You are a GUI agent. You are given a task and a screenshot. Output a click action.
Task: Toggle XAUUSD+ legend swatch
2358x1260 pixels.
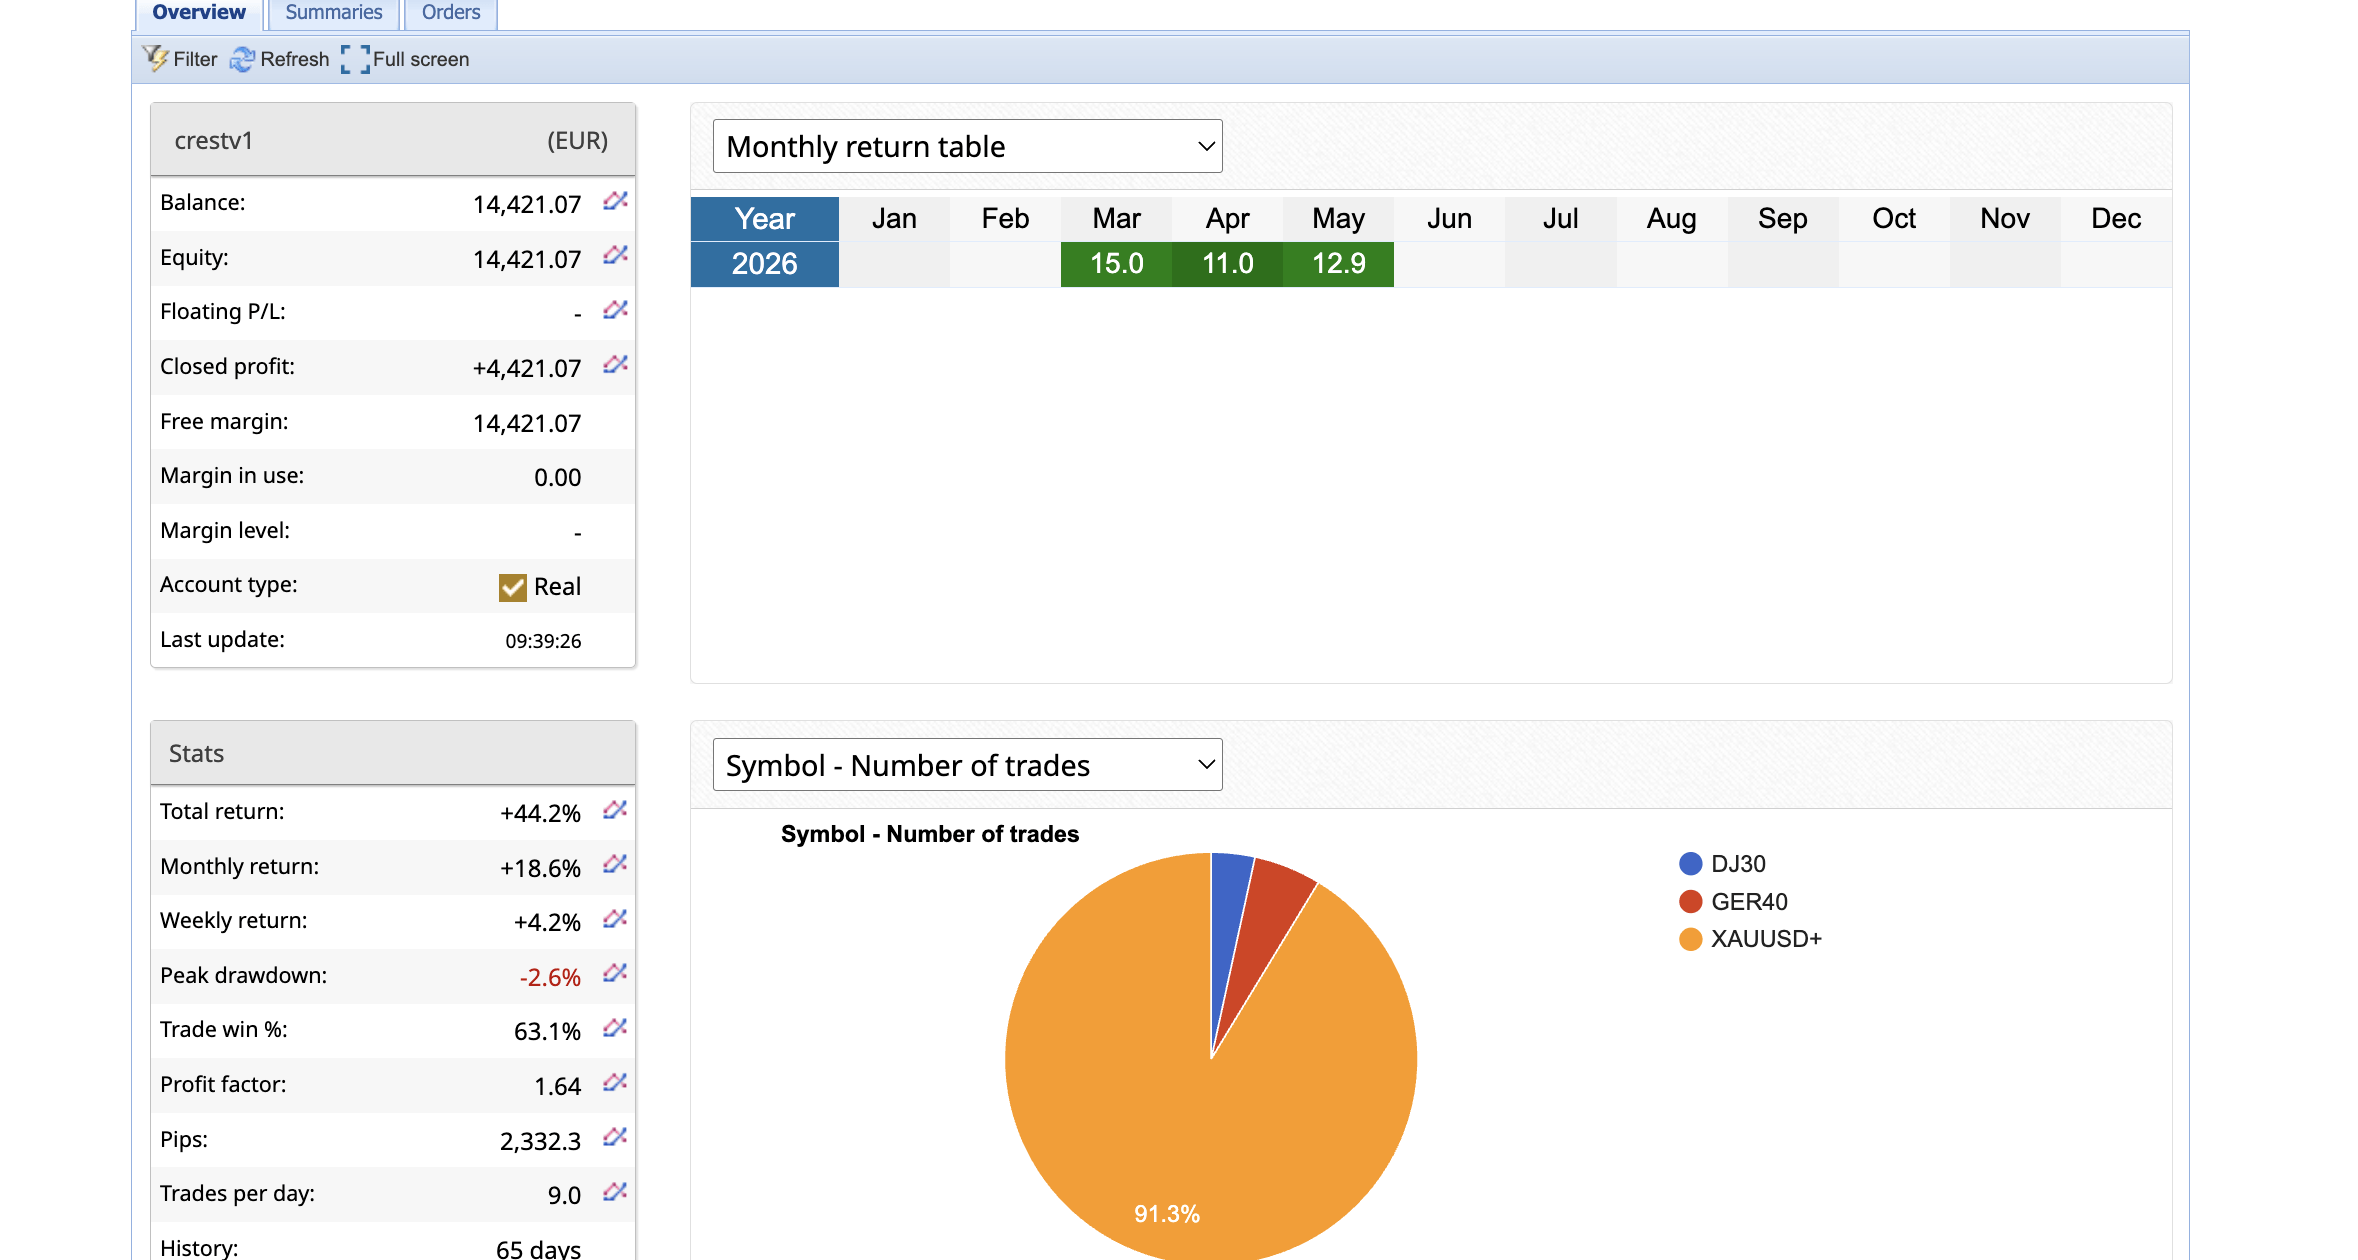coord(1690,939)
